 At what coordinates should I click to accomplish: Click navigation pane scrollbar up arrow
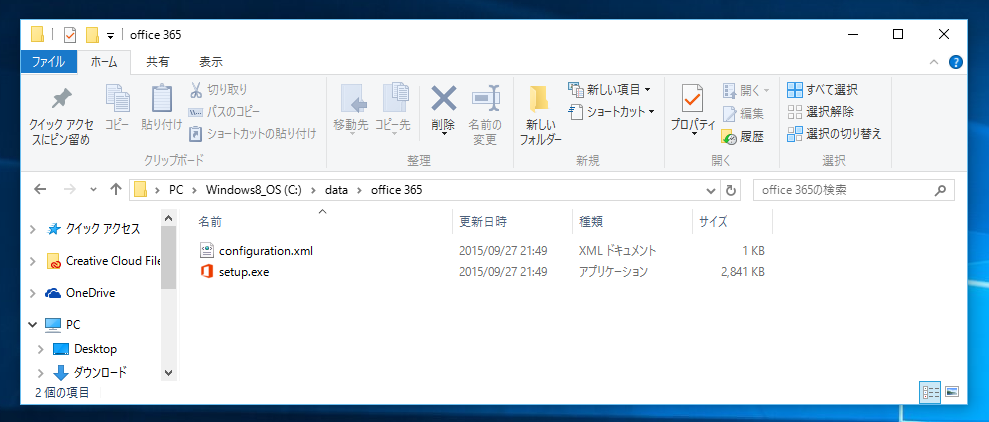168,218
